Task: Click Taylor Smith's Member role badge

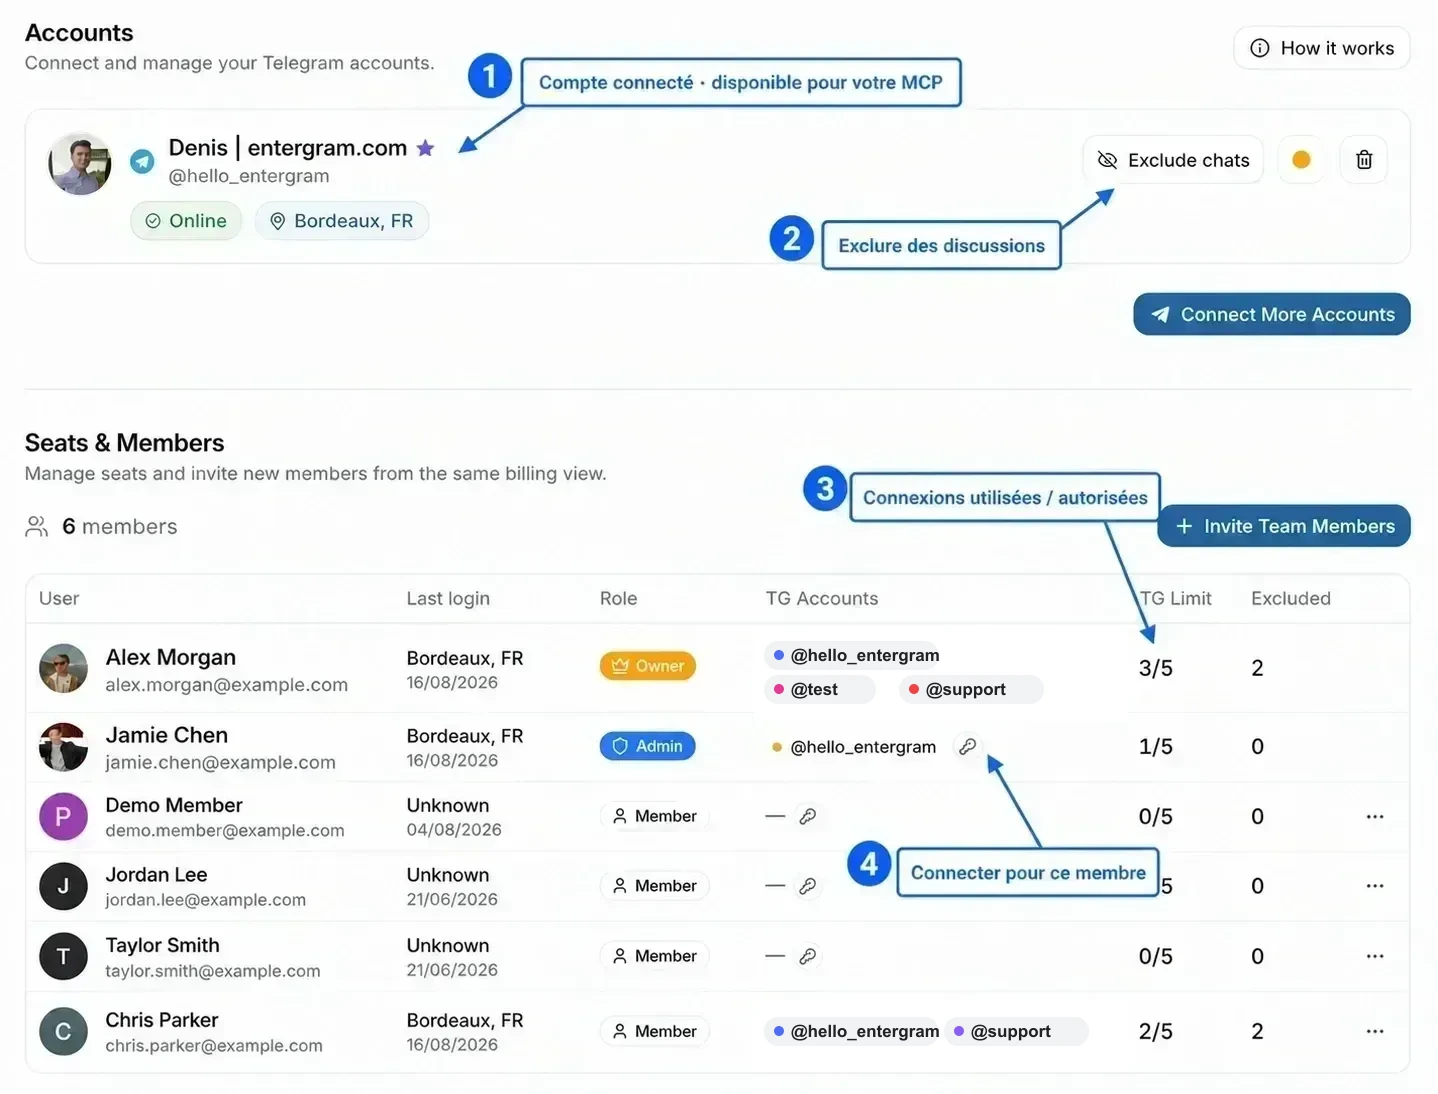Action: pyautogui.click(x=655, y=956)
